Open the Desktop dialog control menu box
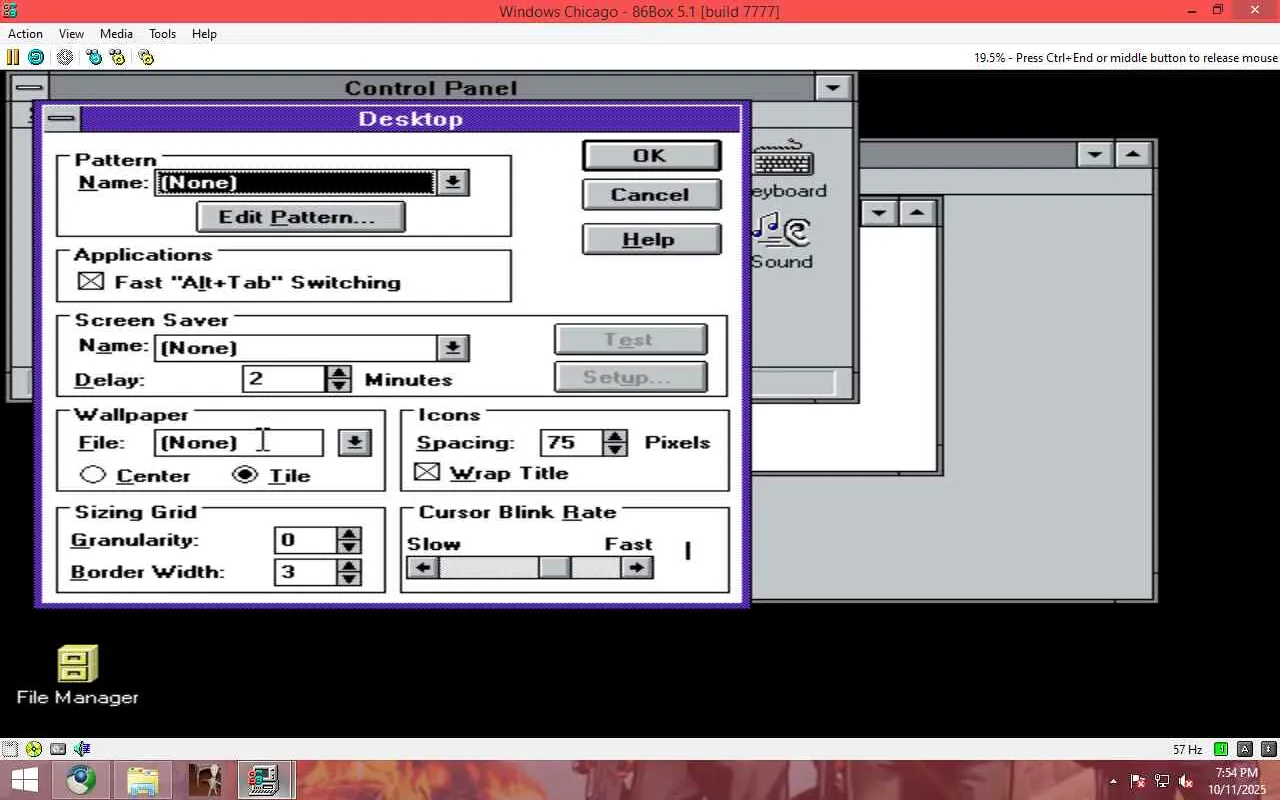 61,119
